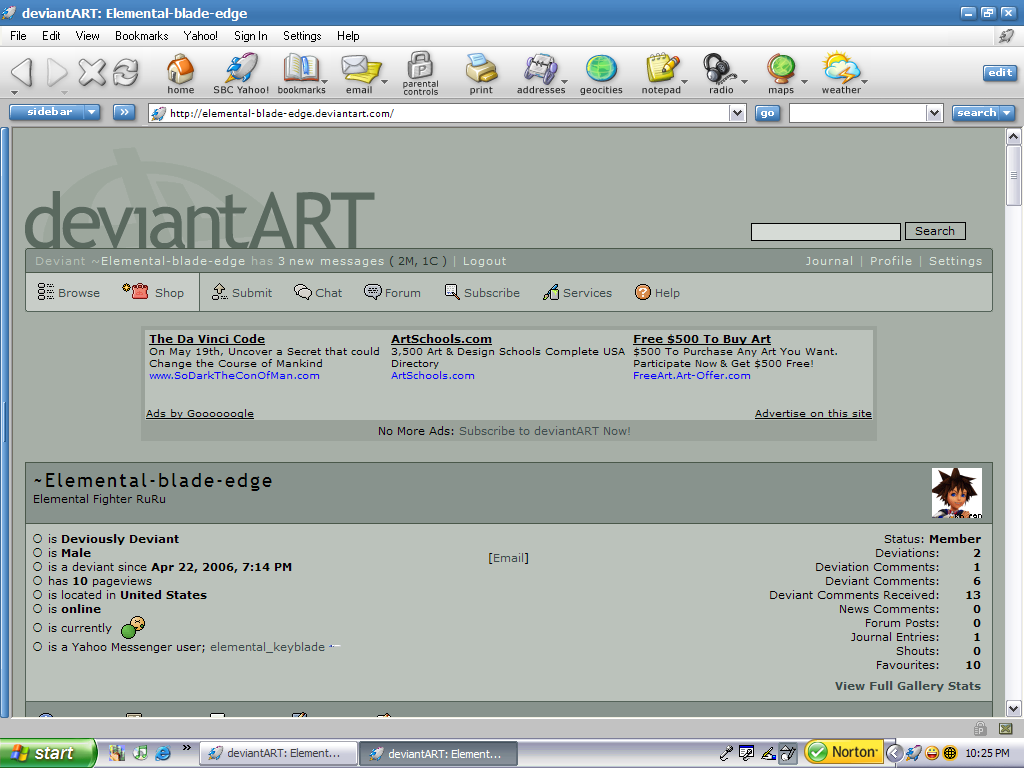Open Chat in deviantART navigation
Viewport: 1024px width, 768px height.
click(318, 293)
